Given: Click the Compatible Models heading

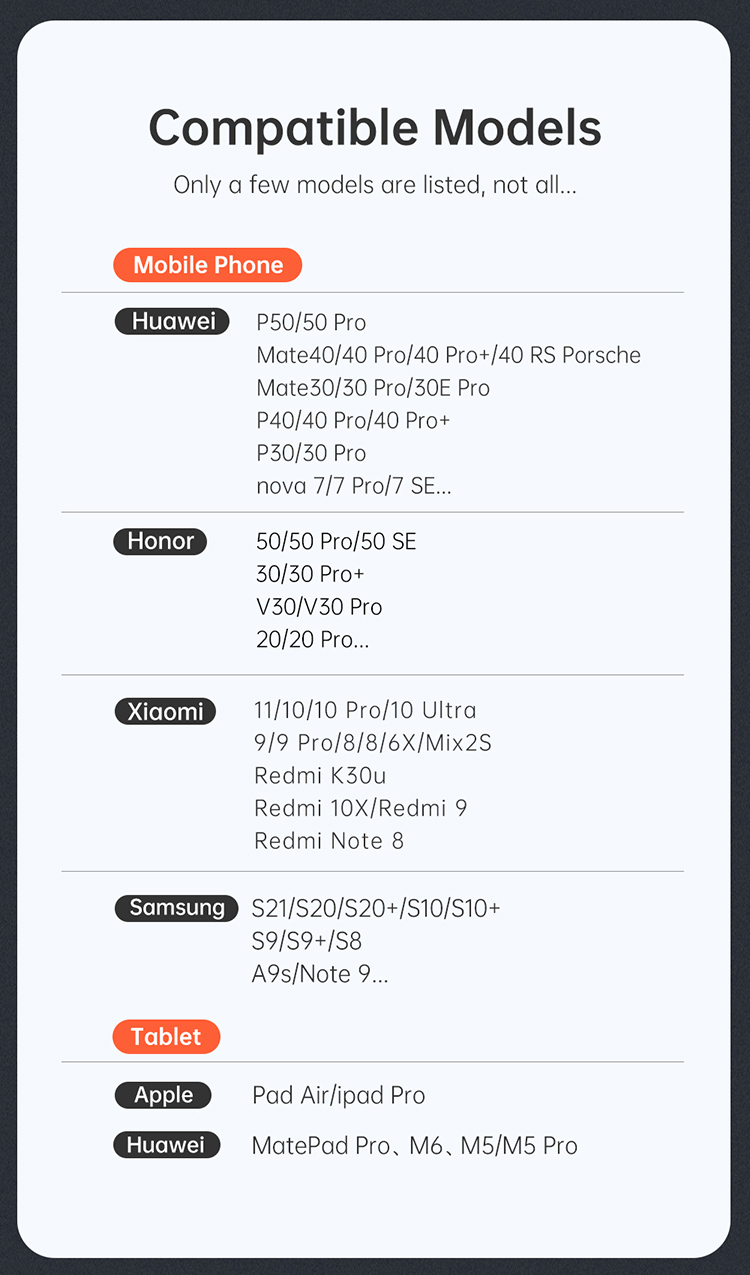Looking at the screenshot, I should [375, 128].
